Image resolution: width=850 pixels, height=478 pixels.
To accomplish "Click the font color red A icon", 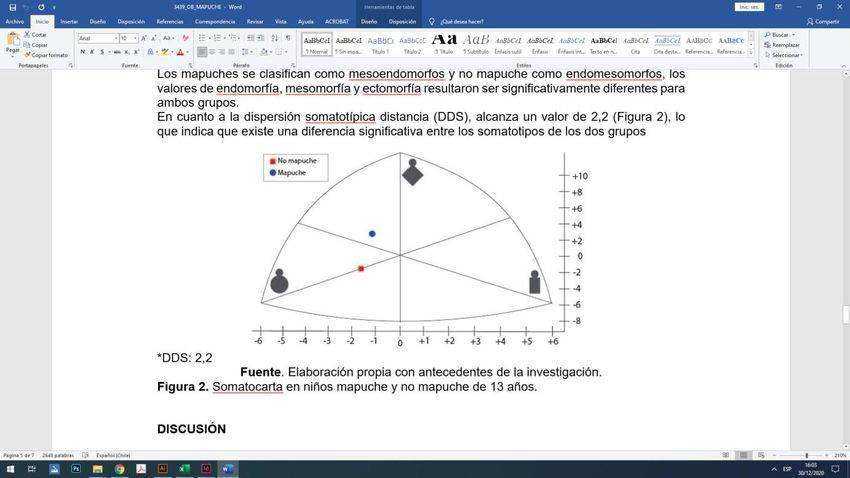I will coord(180,52).
